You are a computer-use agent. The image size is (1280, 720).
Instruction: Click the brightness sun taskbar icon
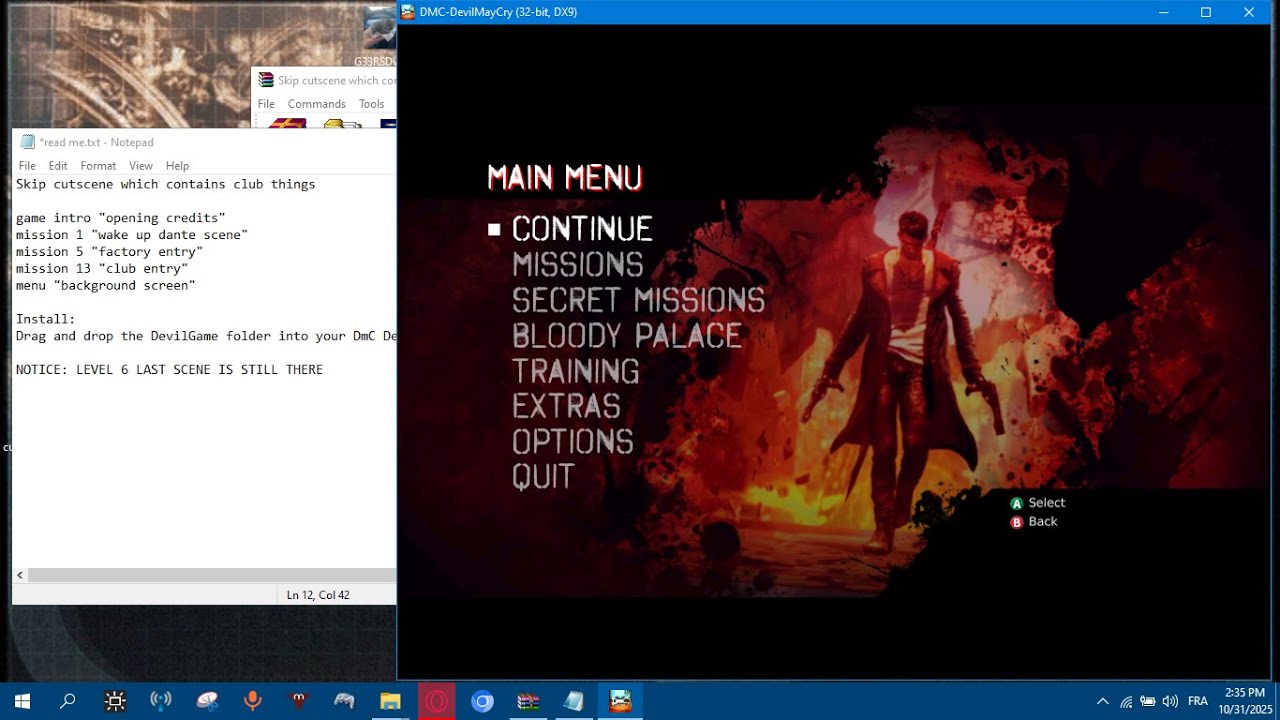[x=115, y=701]
